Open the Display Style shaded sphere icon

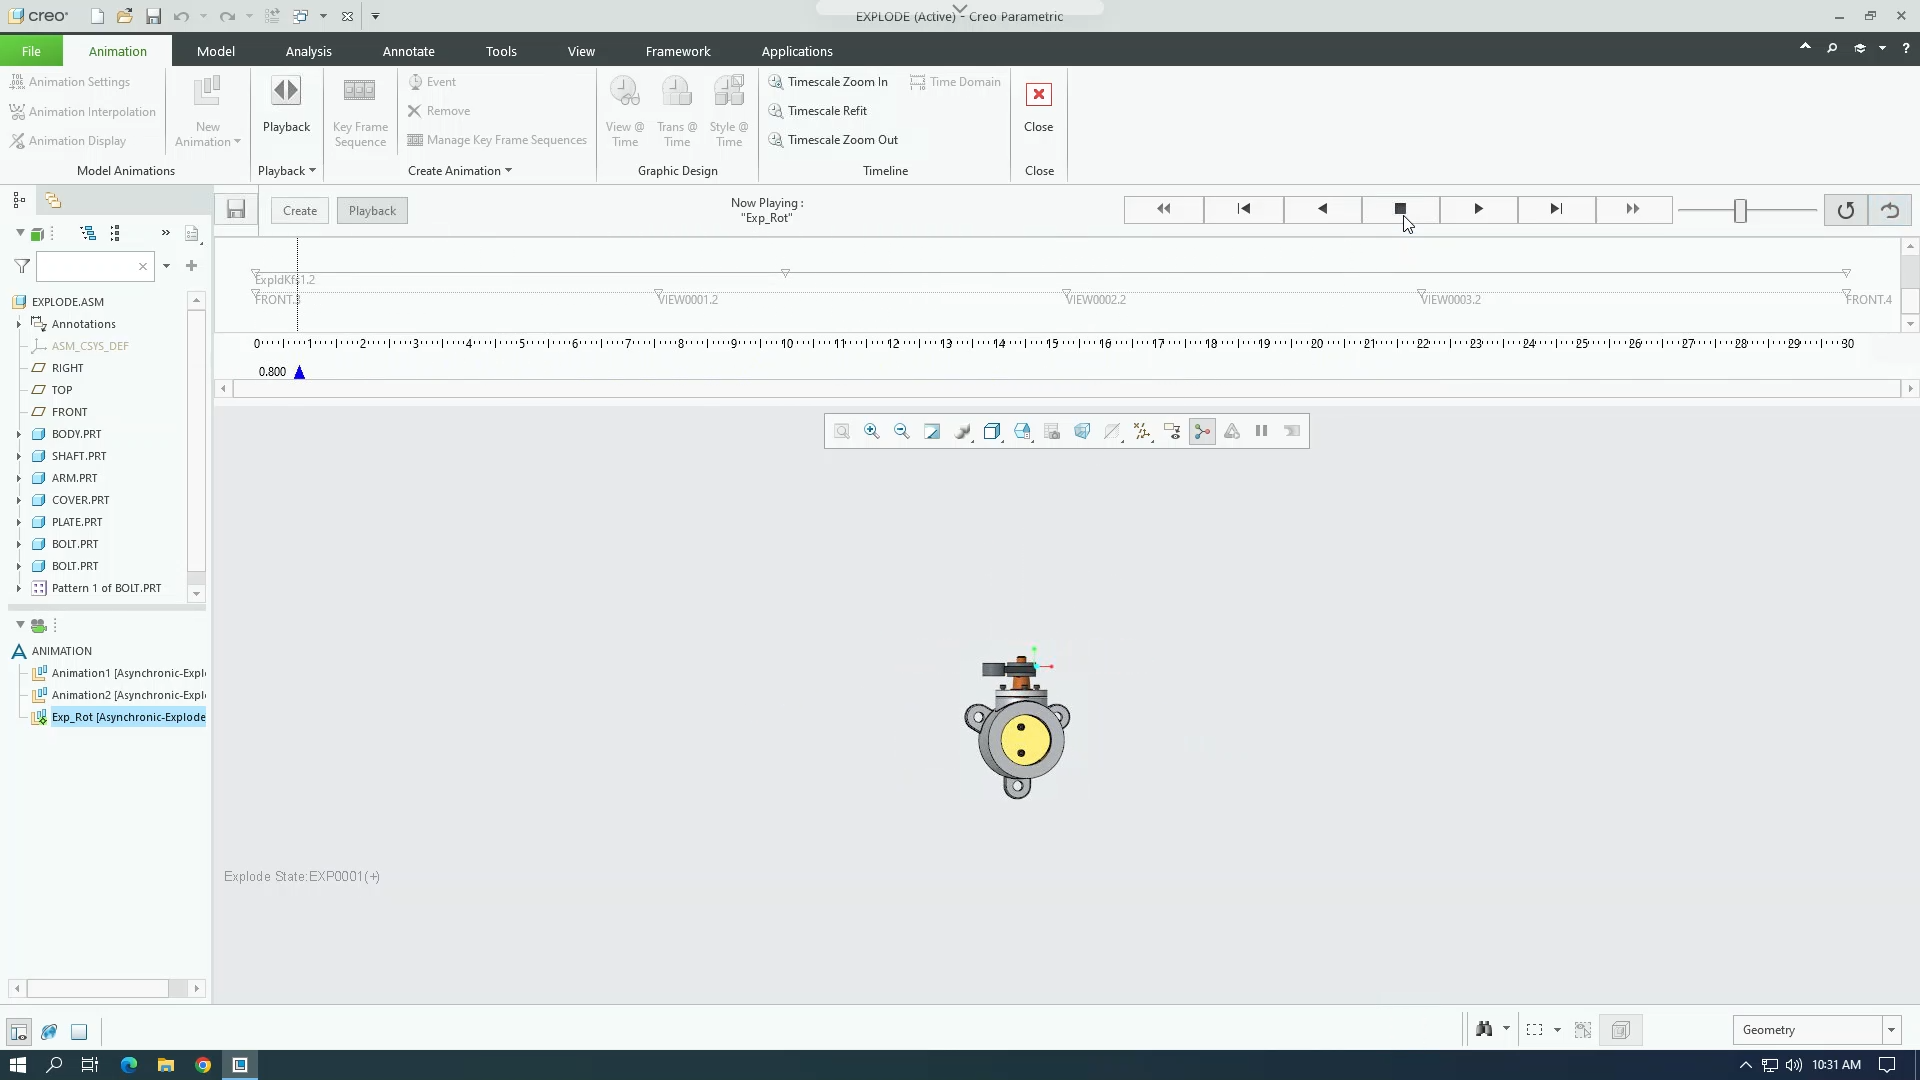coord(962,431)
